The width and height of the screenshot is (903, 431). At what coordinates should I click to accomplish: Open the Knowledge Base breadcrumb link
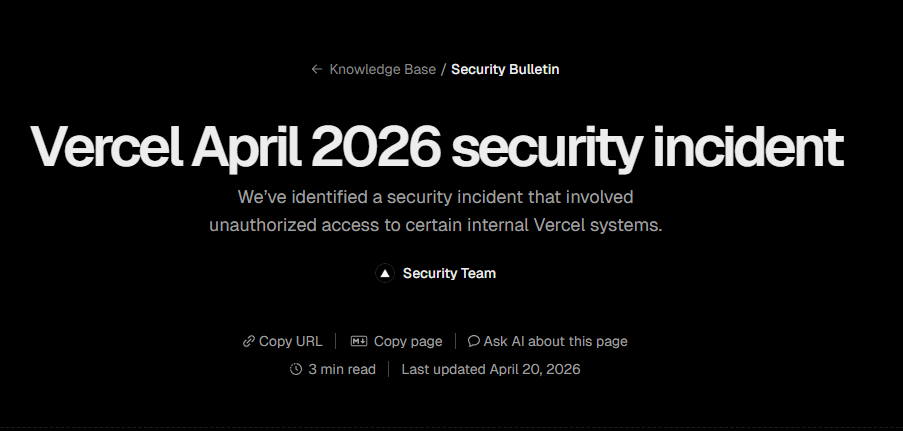[x=383, y=69]
